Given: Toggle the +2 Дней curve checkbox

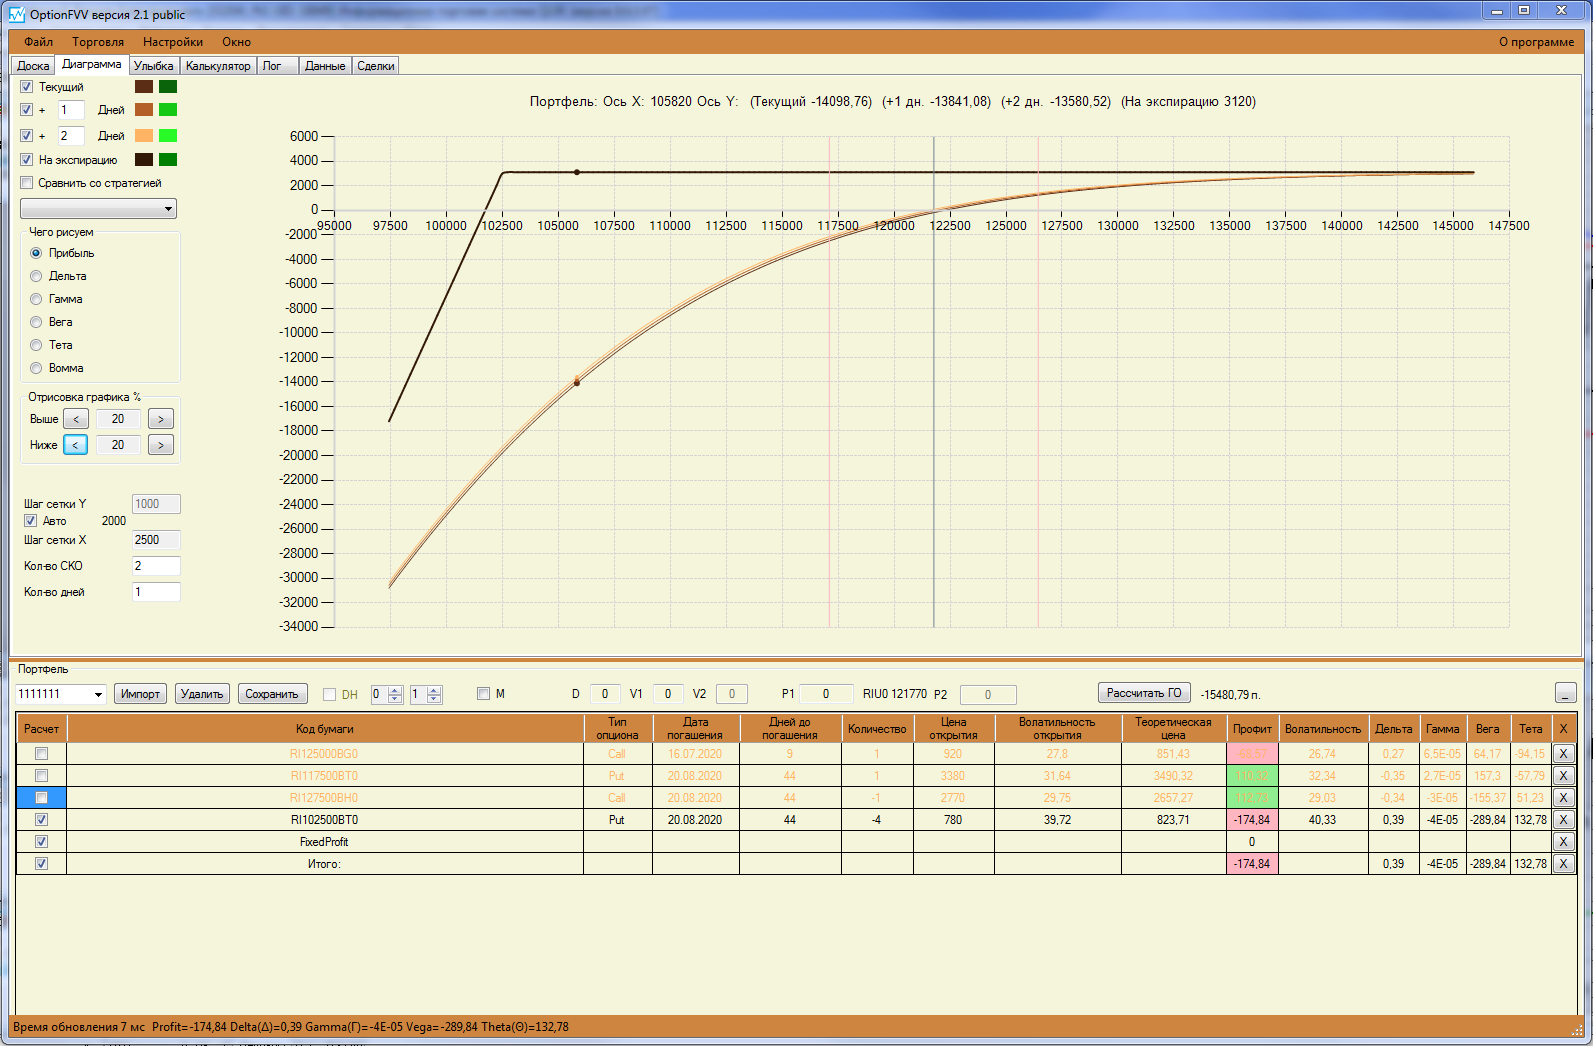Looking at the screenshot, I should click(x=27, y=136).
